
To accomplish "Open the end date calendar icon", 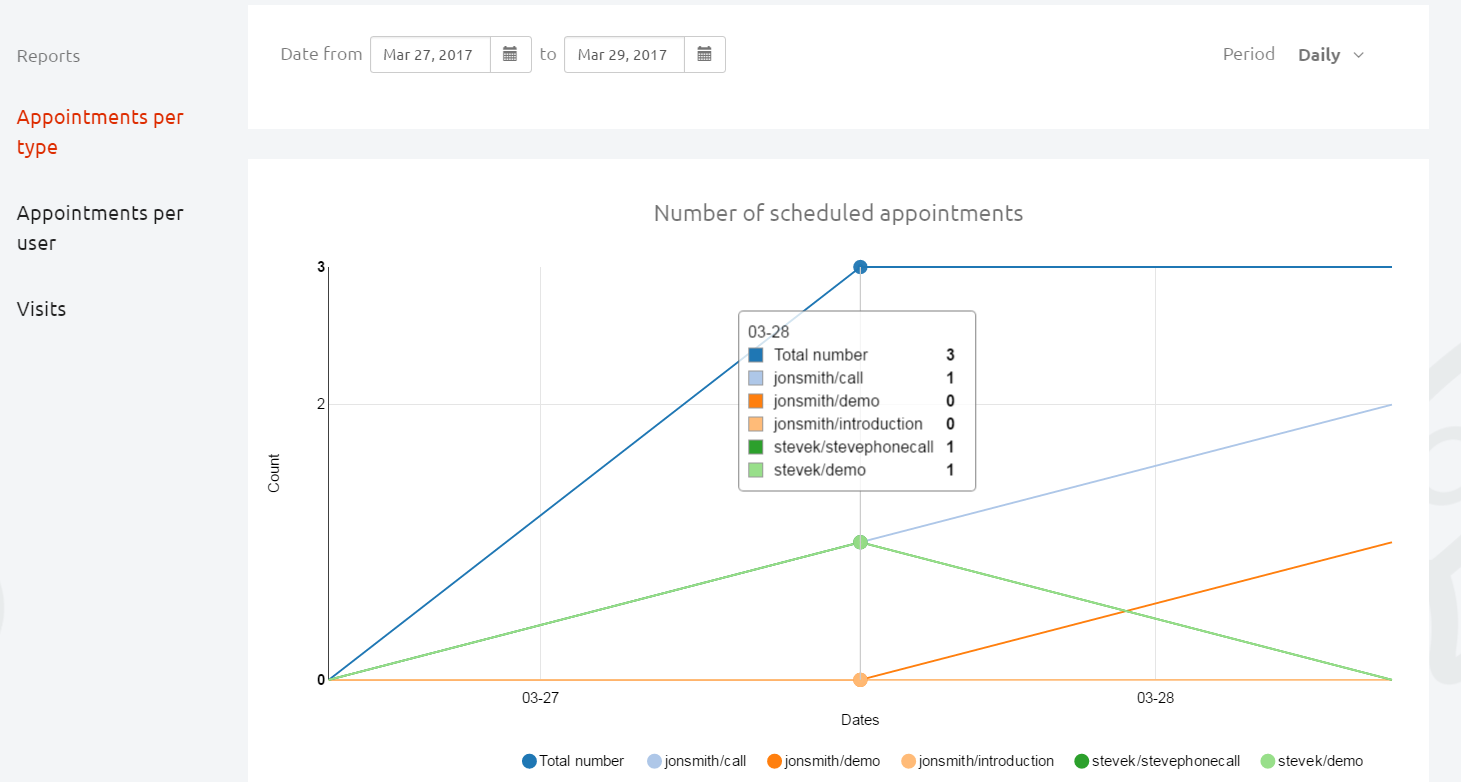I will 704,55.
